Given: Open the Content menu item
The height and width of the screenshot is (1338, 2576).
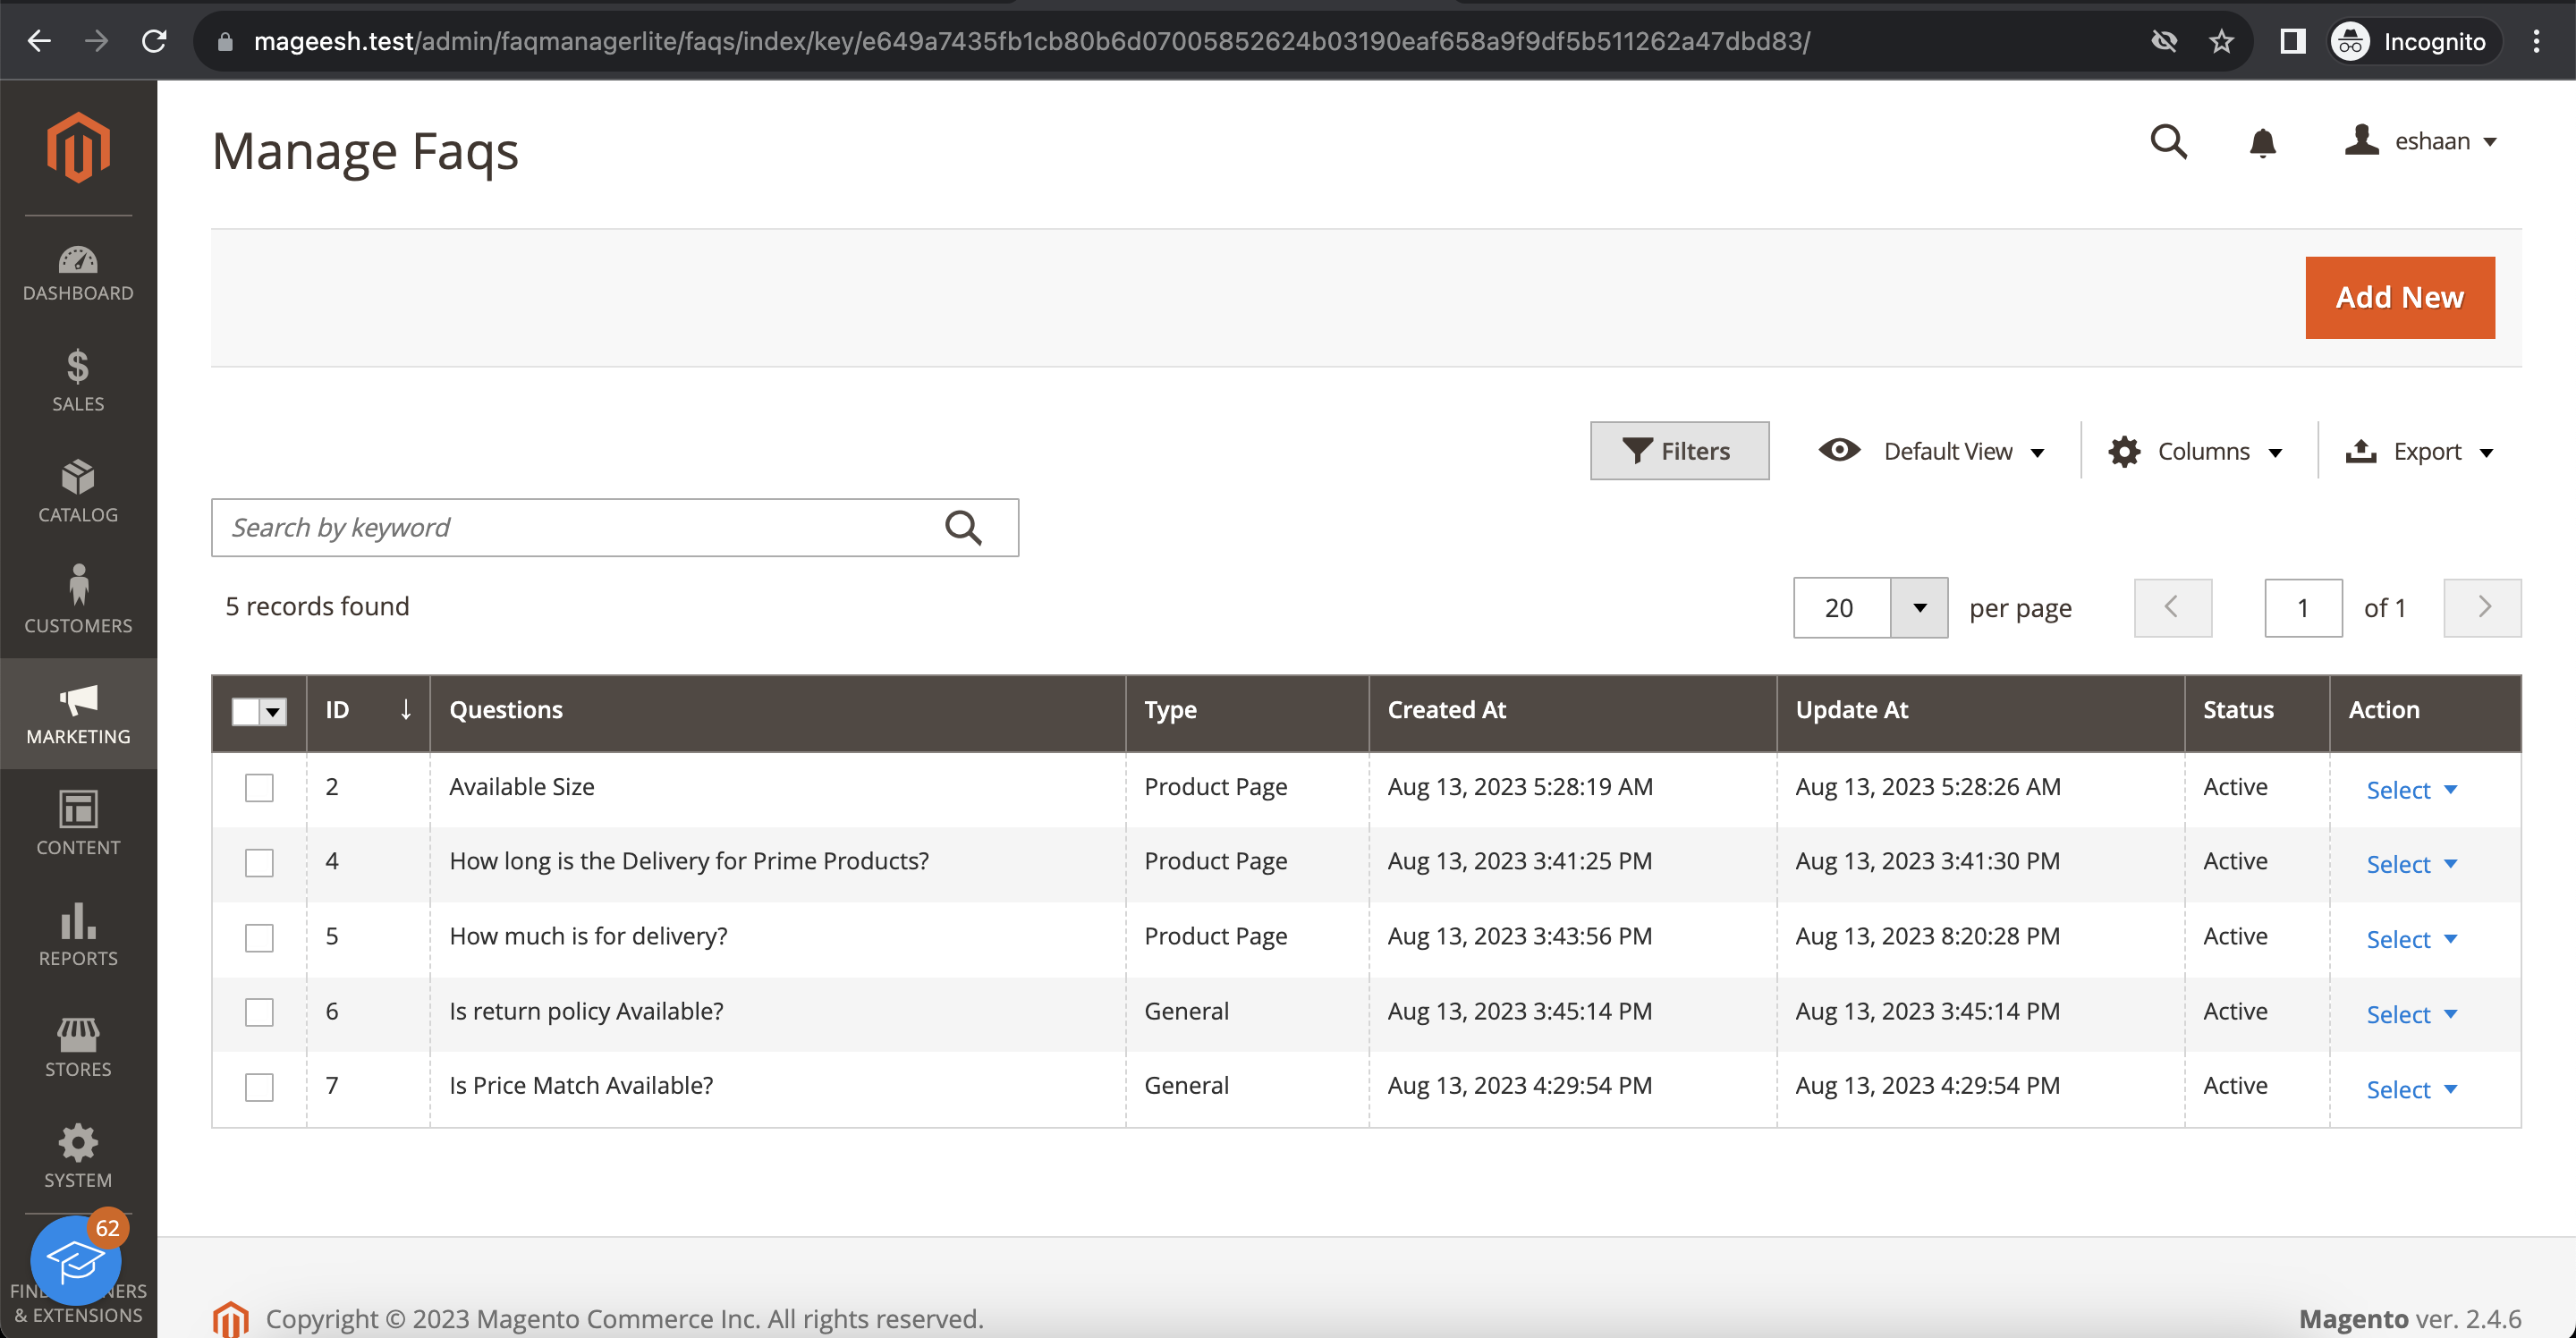Looking at the screenshot, I should click(78, 823).
